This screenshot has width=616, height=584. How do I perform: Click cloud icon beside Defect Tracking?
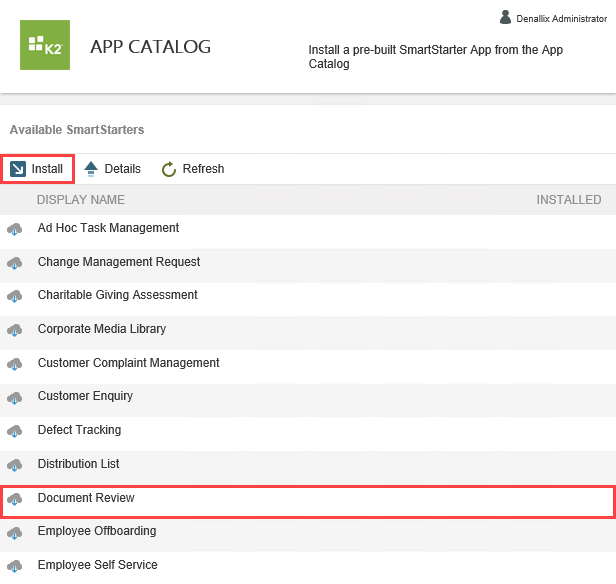pos(15,431)
